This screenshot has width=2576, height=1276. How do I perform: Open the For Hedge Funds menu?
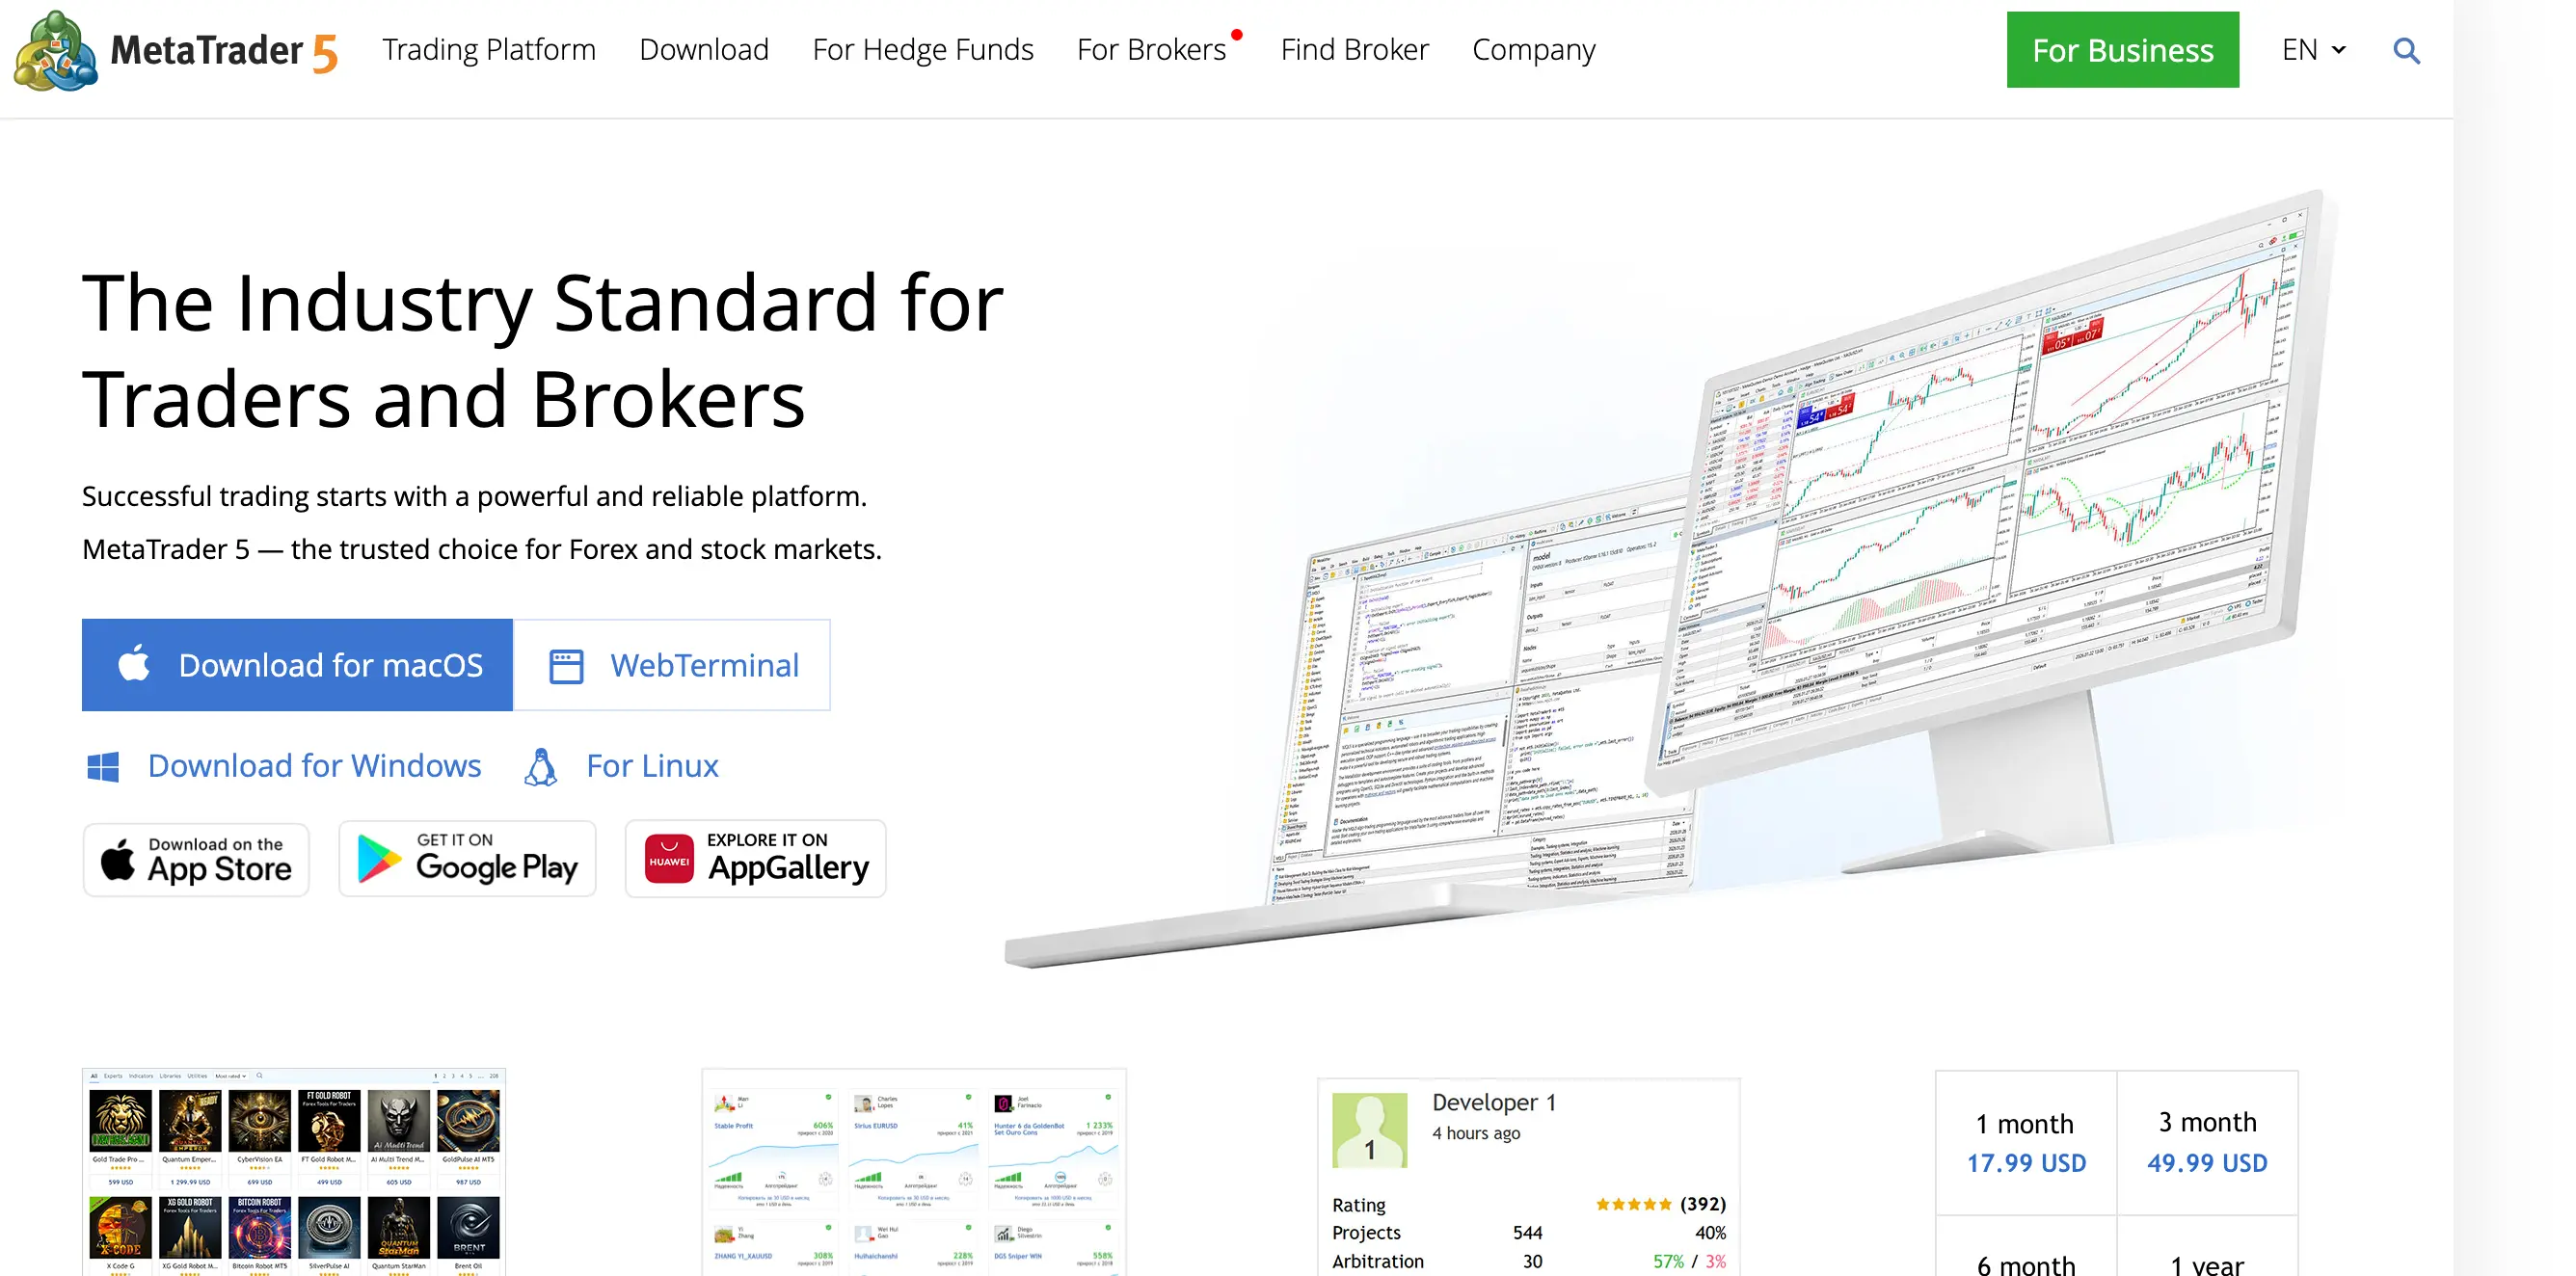pyautogui.click(x=923, y=50)
